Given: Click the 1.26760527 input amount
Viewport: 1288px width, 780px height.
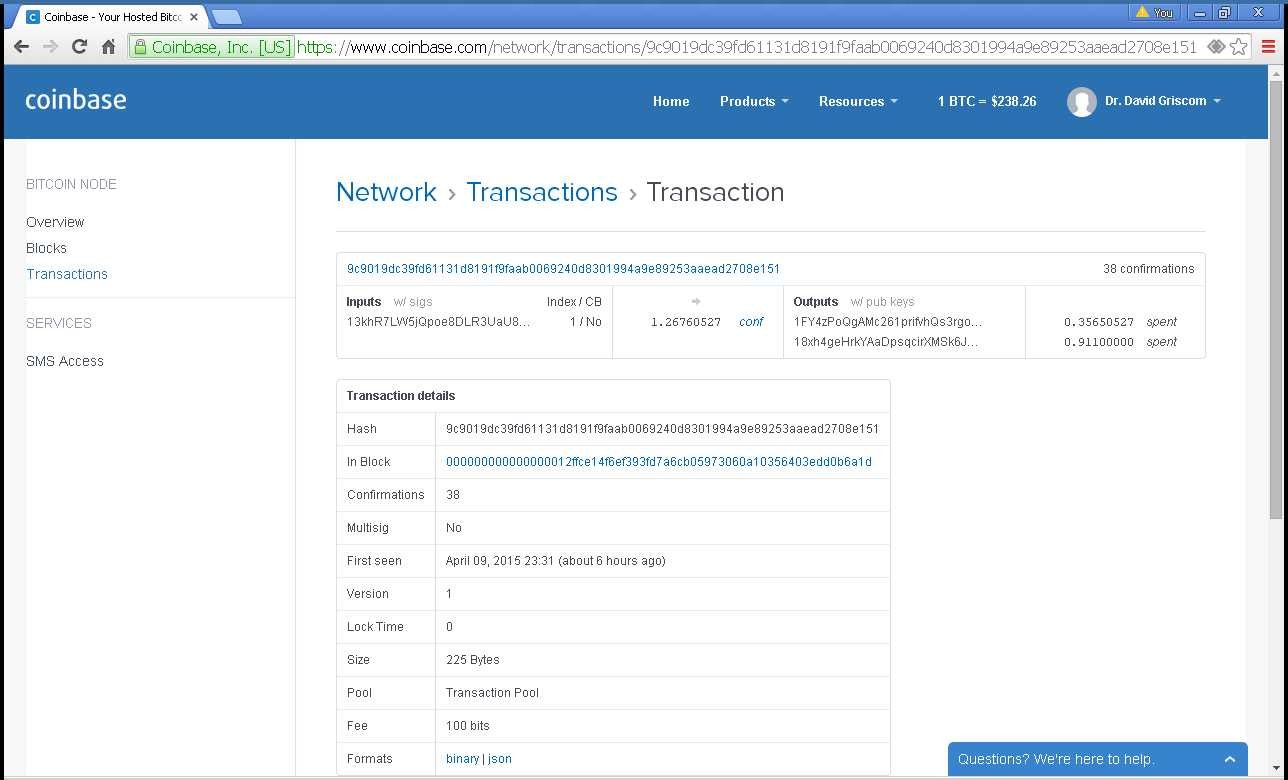Looking at the screenshot, I should [x=686, y=322].
